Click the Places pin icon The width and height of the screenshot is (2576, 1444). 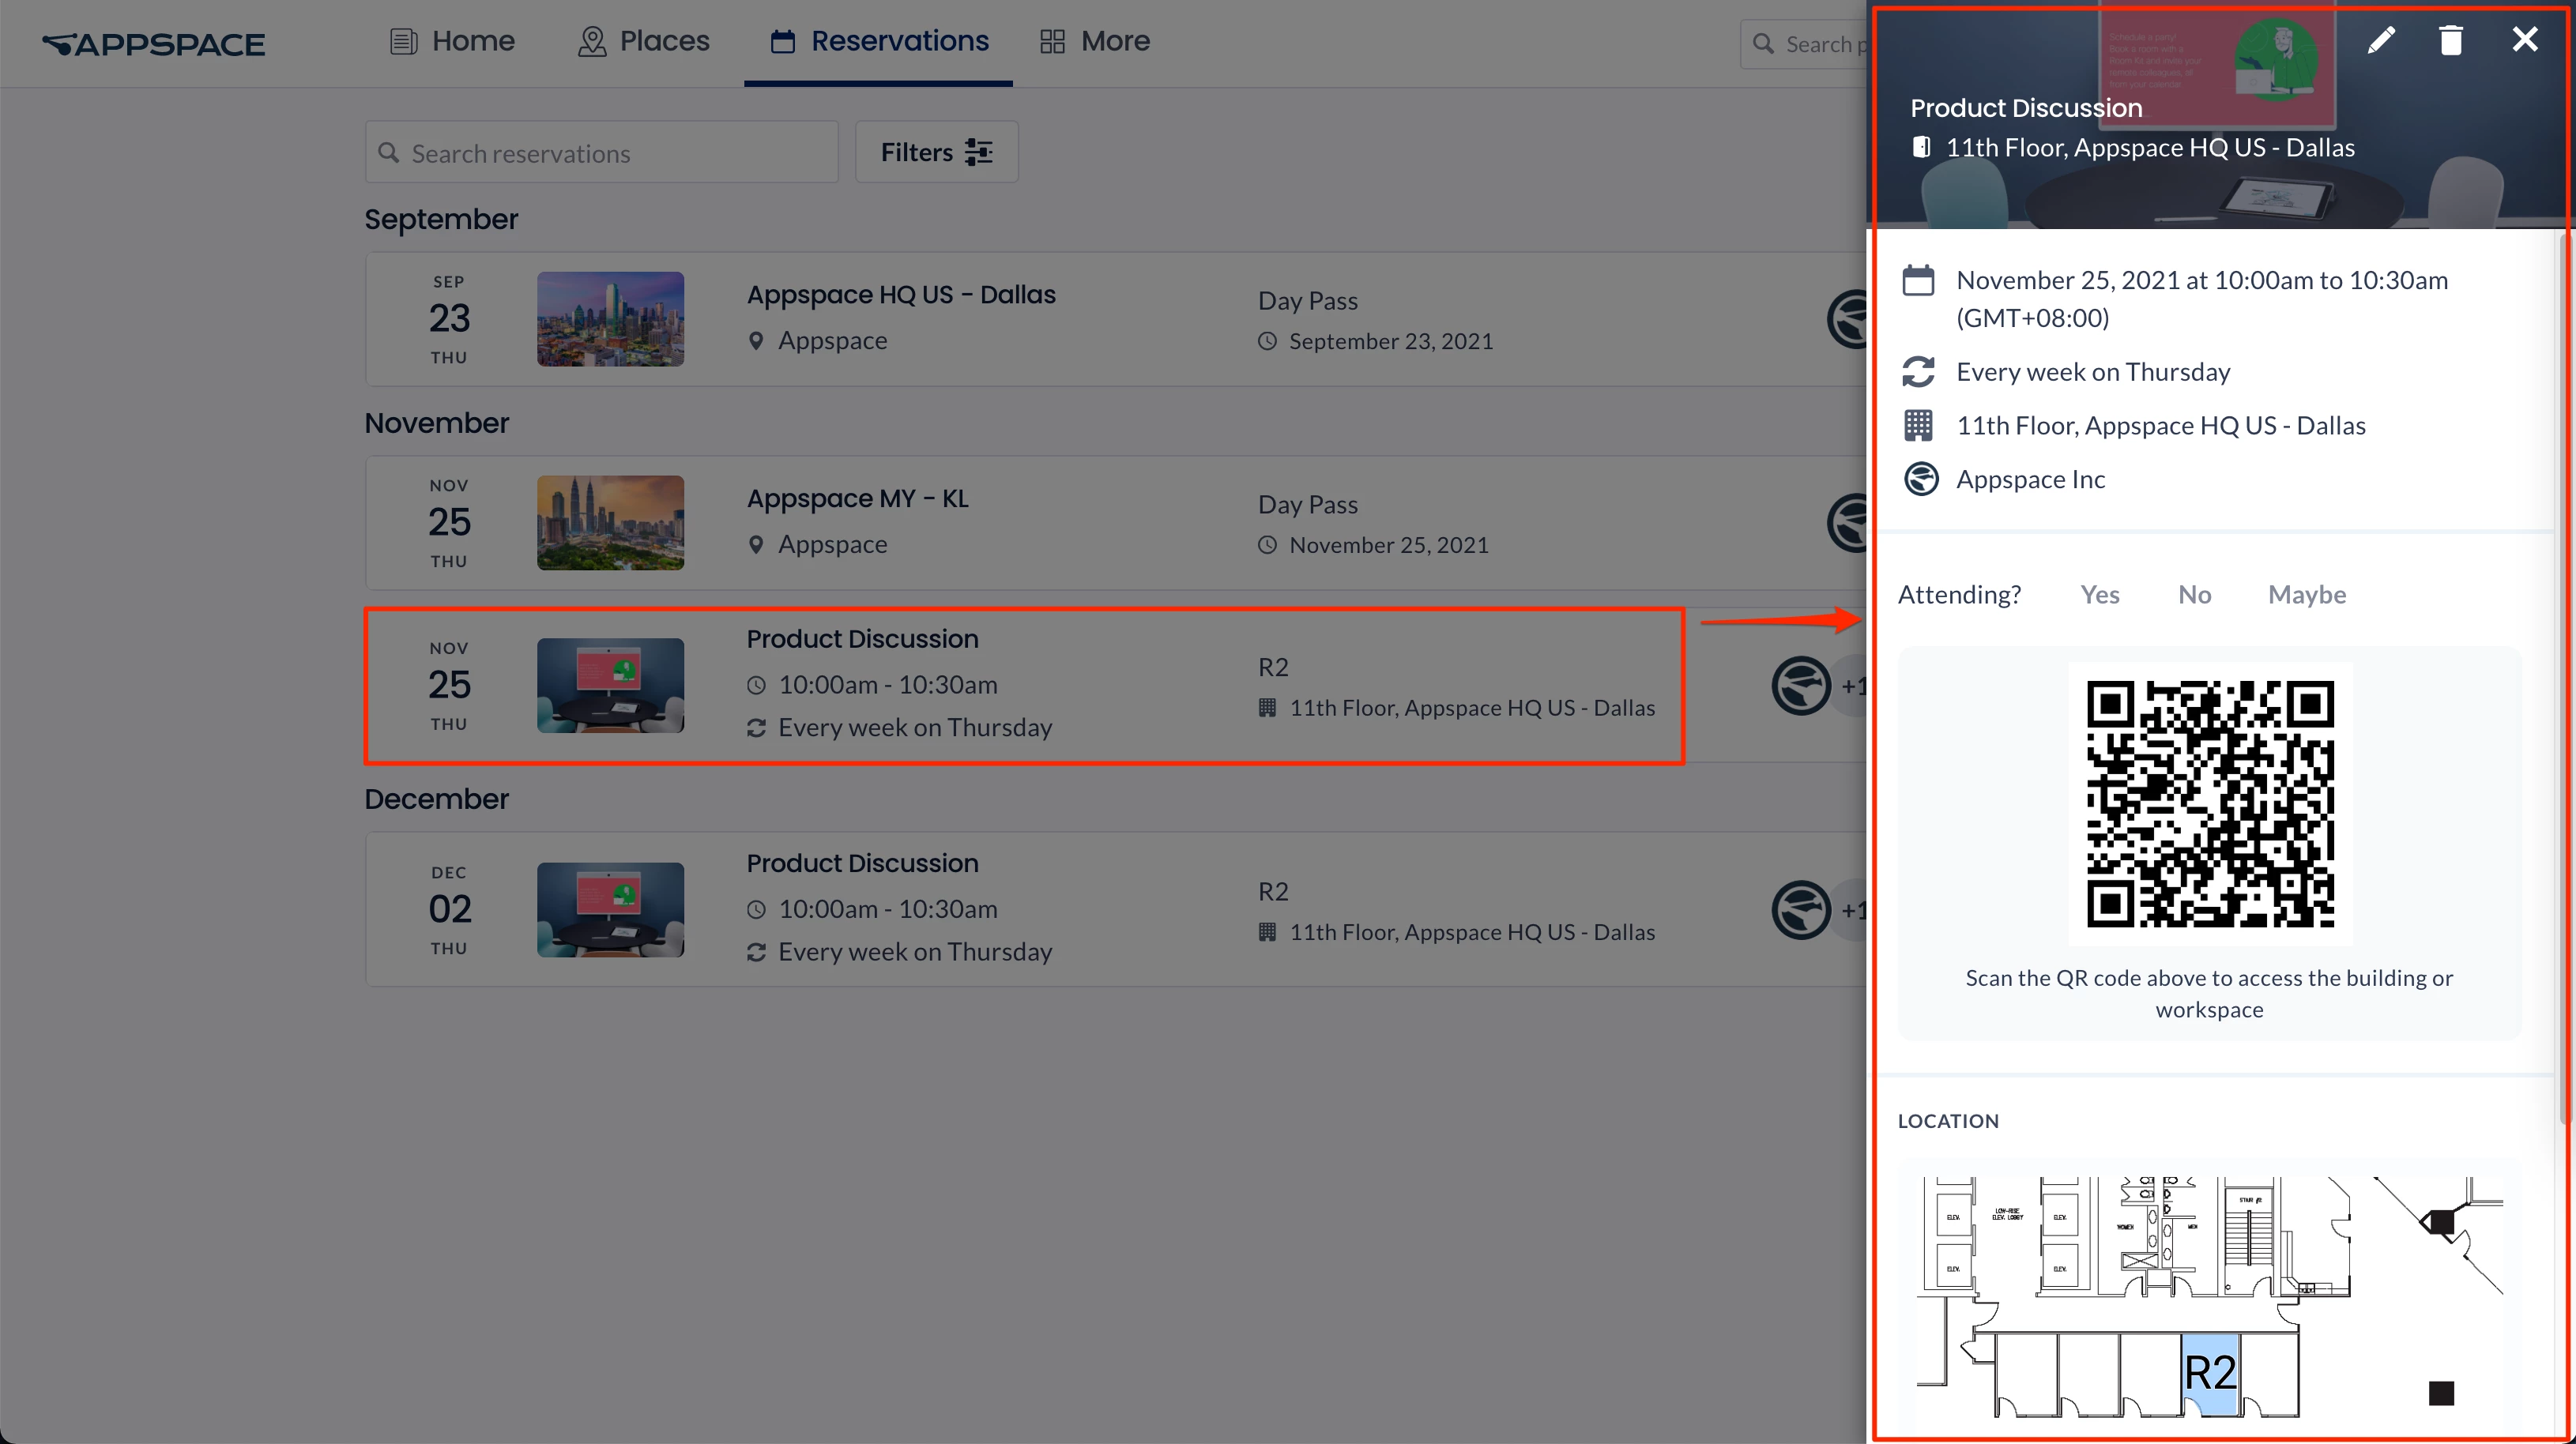tap(592, 41)
